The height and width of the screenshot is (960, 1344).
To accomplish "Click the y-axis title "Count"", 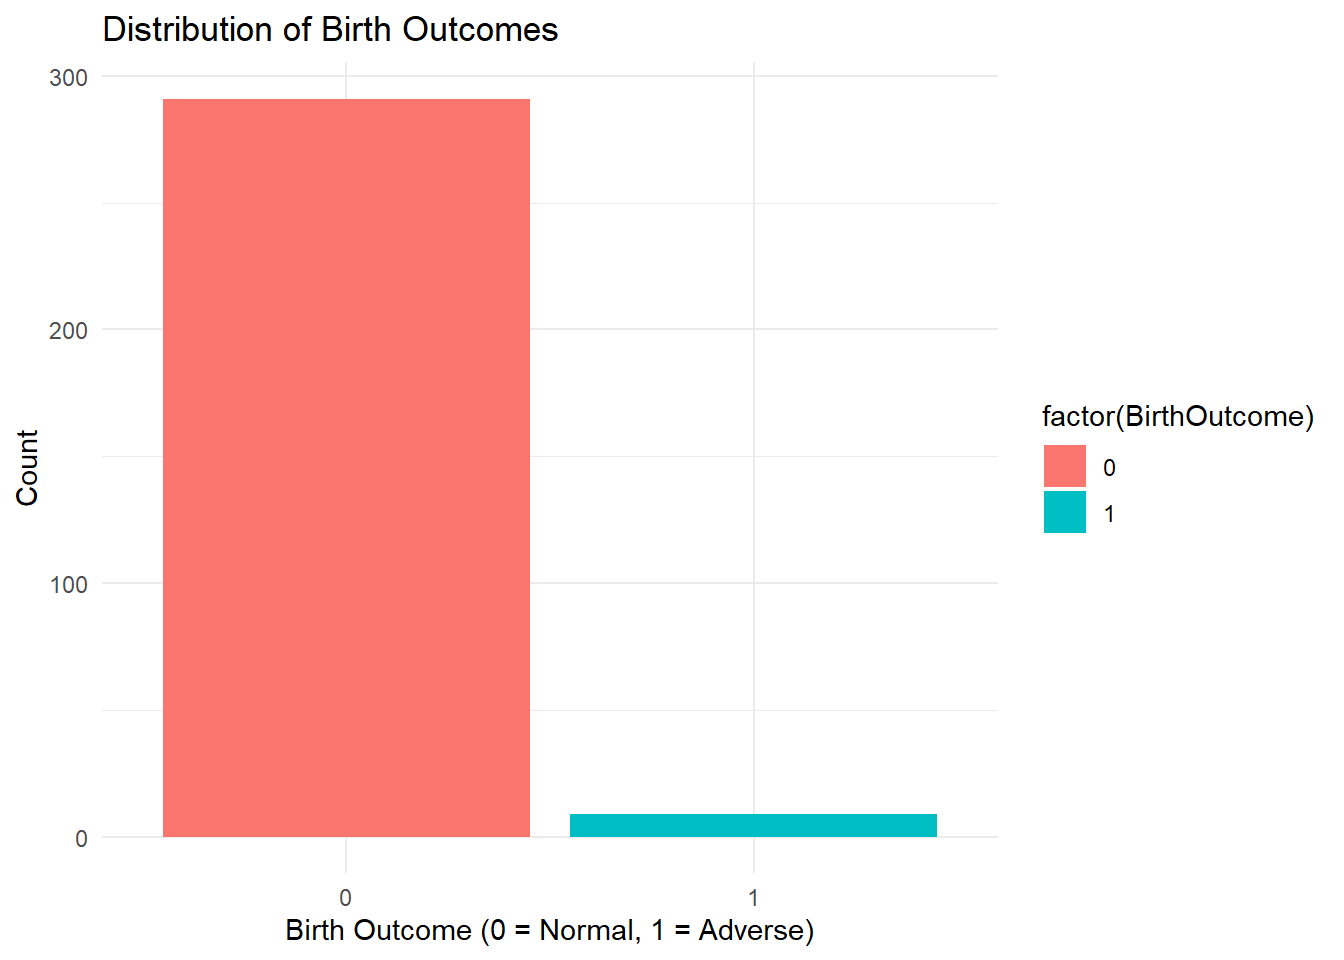I will tap(27, 468).
